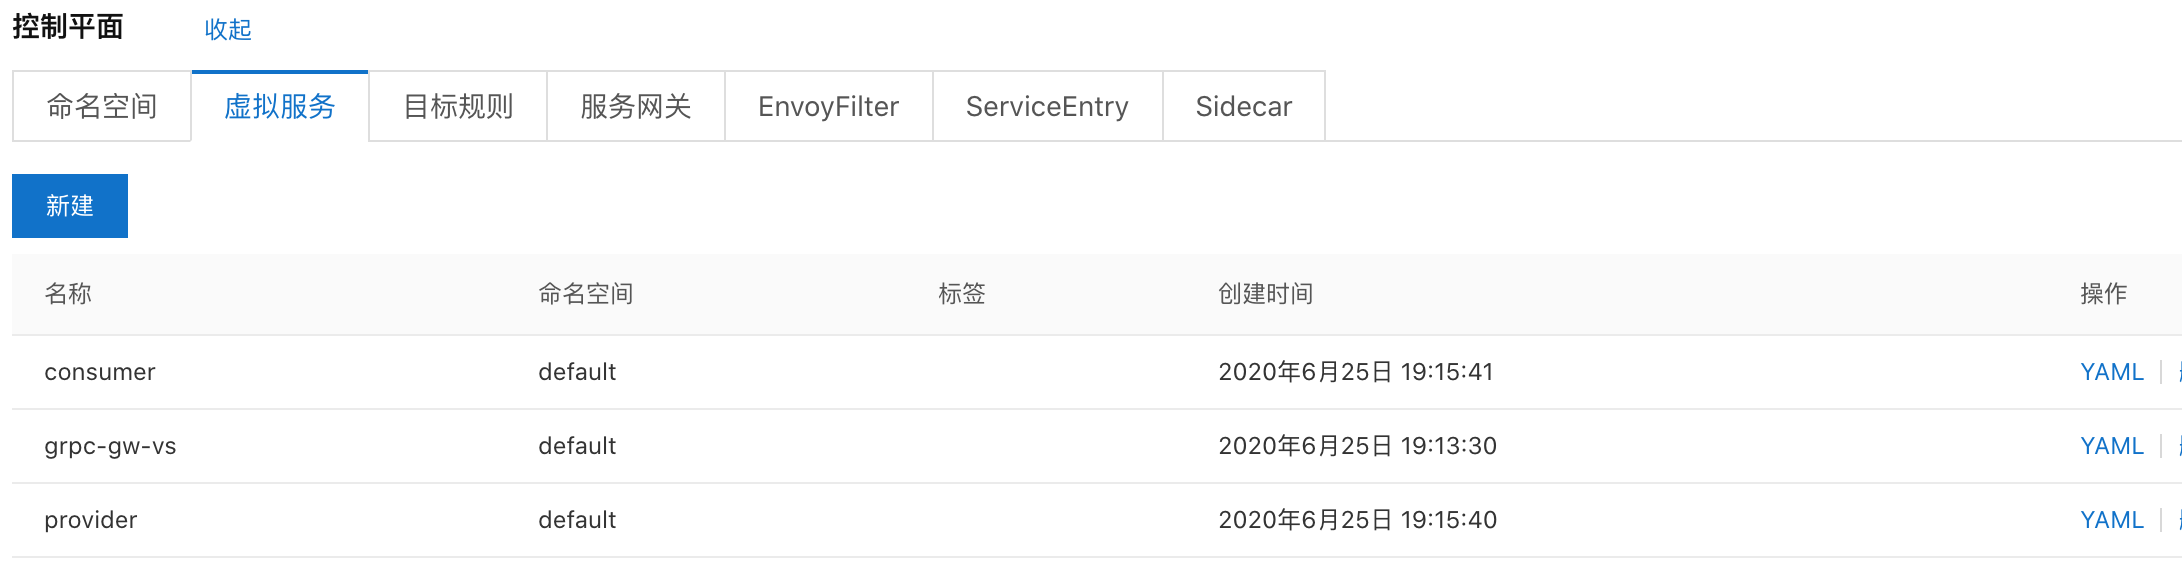Collapse the control plane section via 收起
The height and width of the screenshot is (584, 2182).
click(228, 29)
